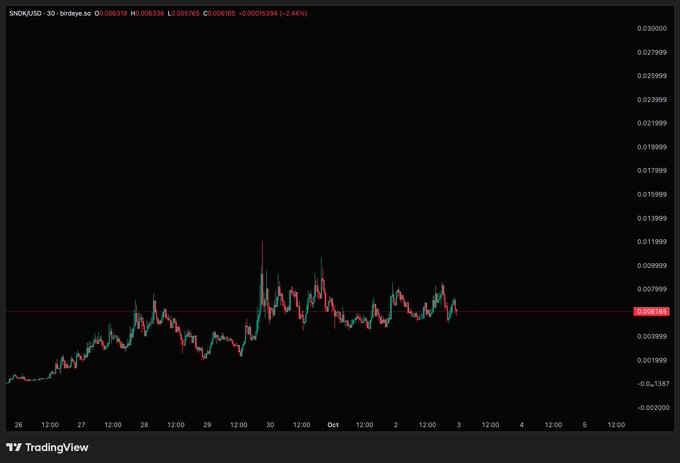The width and height of the screenshot is (680, 463).
Task: Click the 0.013999 price axis label
Action: 652,218
